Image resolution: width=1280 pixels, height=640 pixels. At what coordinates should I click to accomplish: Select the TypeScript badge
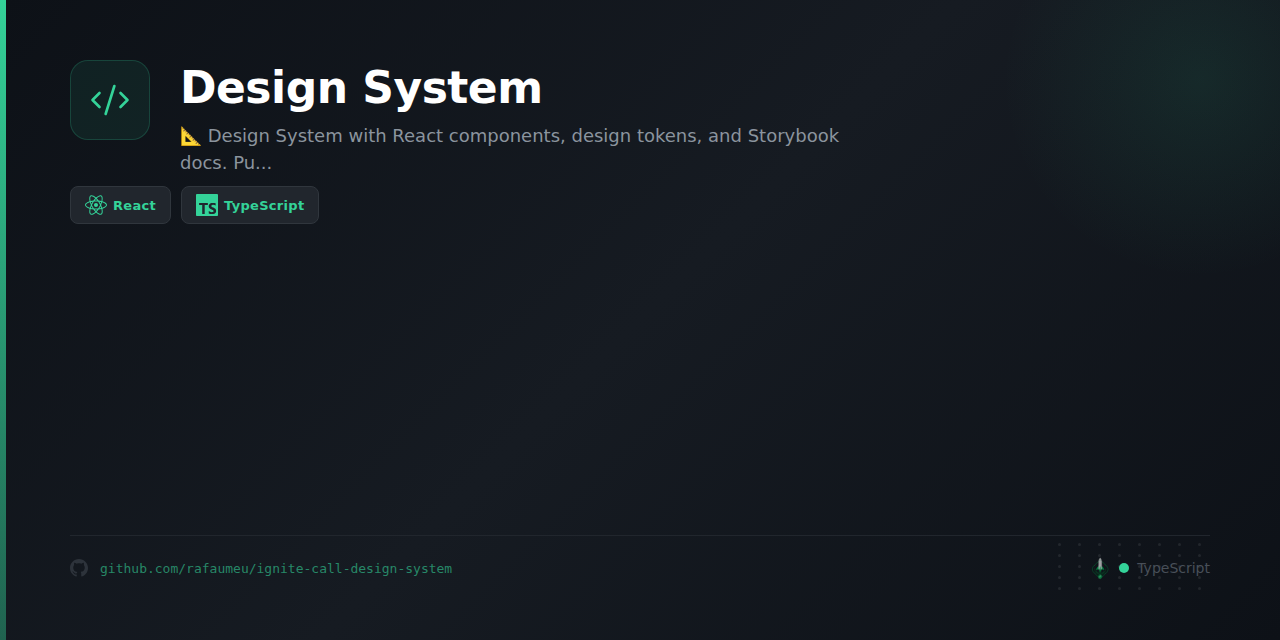click(x=250, y=205)
